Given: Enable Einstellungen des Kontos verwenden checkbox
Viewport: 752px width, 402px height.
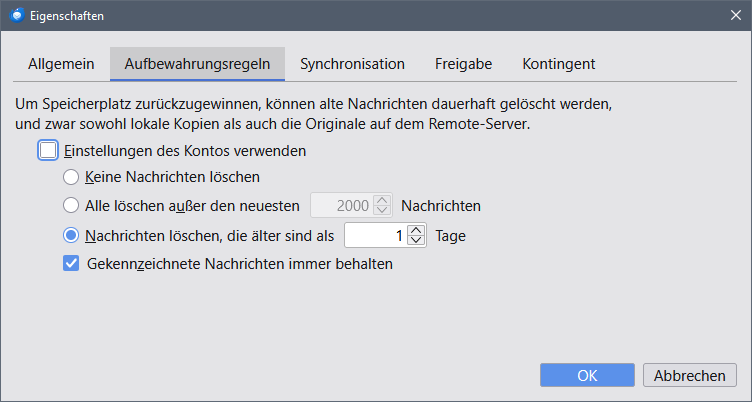Looking at the screenshot, I should (x=49, y=151).
